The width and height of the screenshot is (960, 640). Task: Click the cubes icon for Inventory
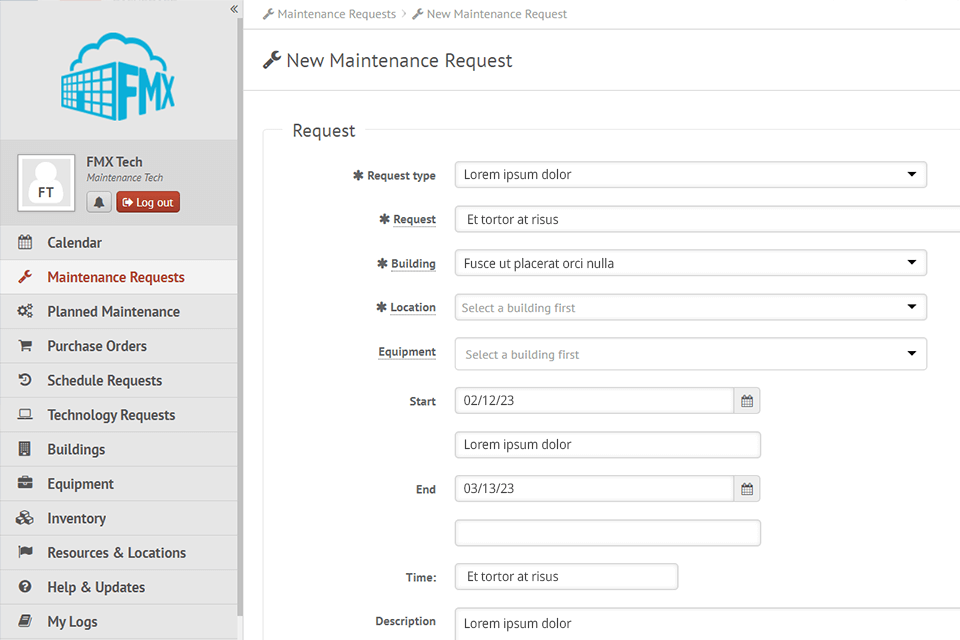[x=25, y=518]
